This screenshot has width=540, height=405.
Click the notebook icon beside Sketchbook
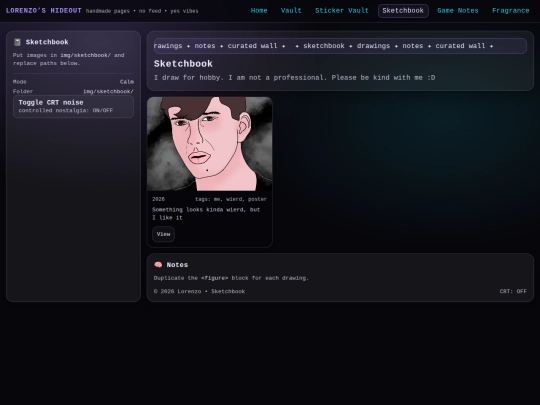(x=17, y=42)
